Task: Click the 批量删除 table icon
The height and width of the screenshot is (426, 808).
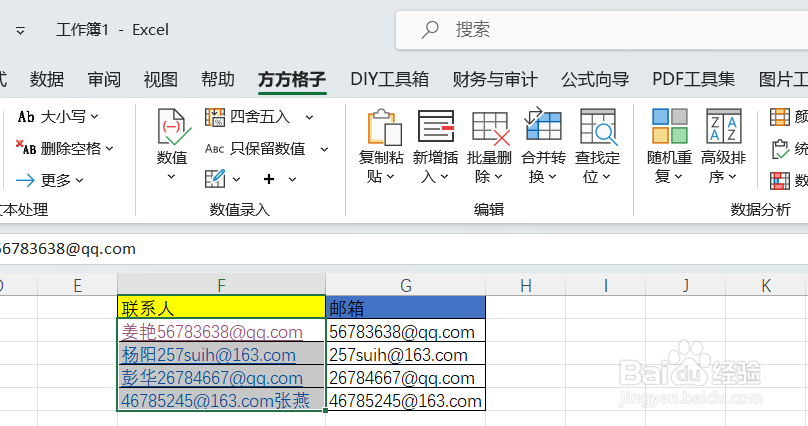Action: pos(491,128)
